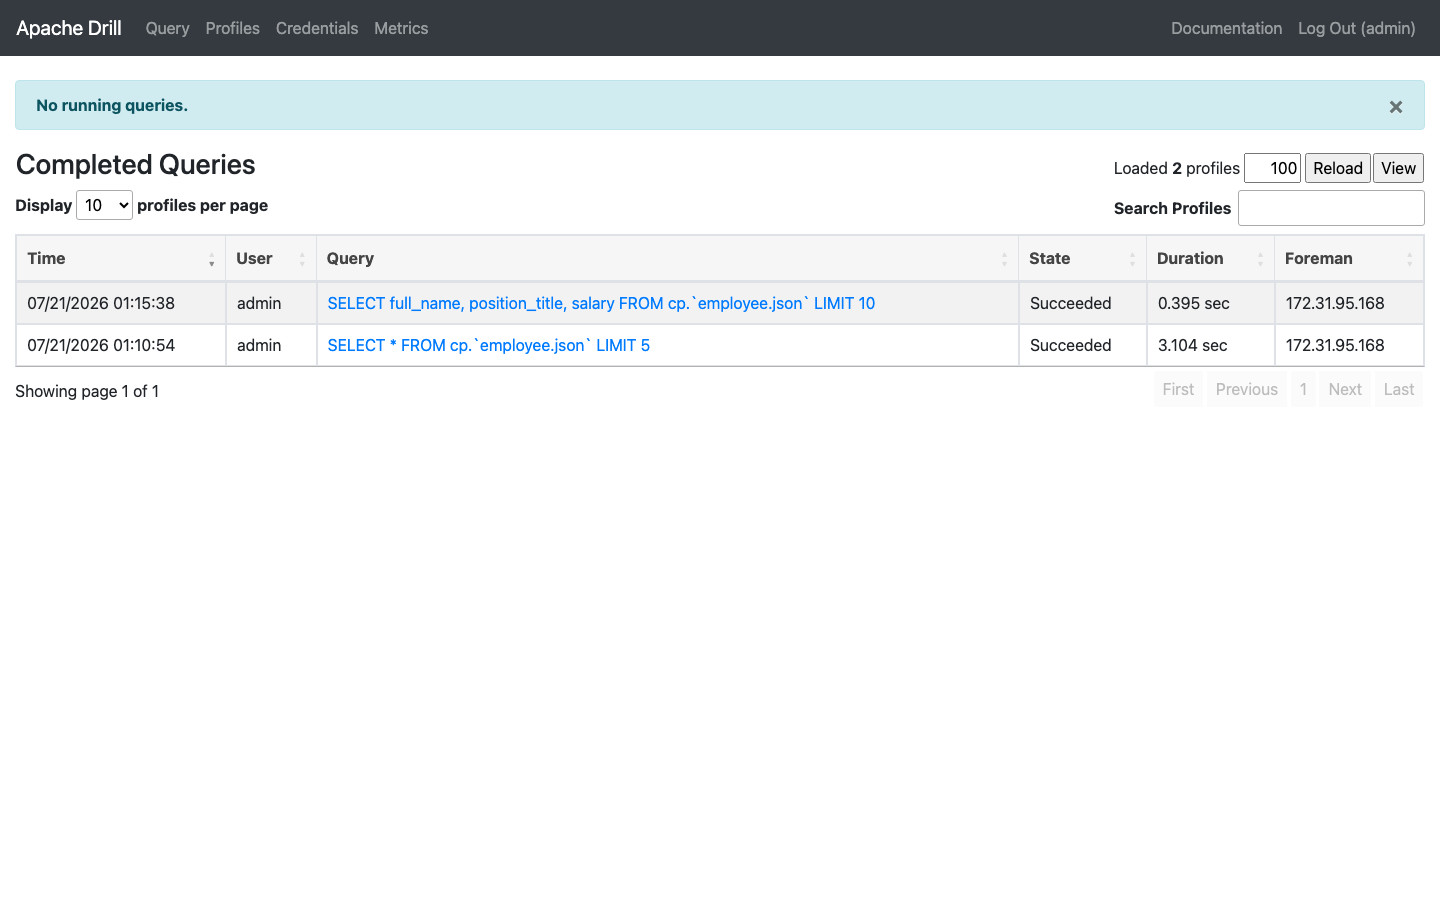
Task: Click duration 3.104 sec
Action: click(x=1193, y=345)
